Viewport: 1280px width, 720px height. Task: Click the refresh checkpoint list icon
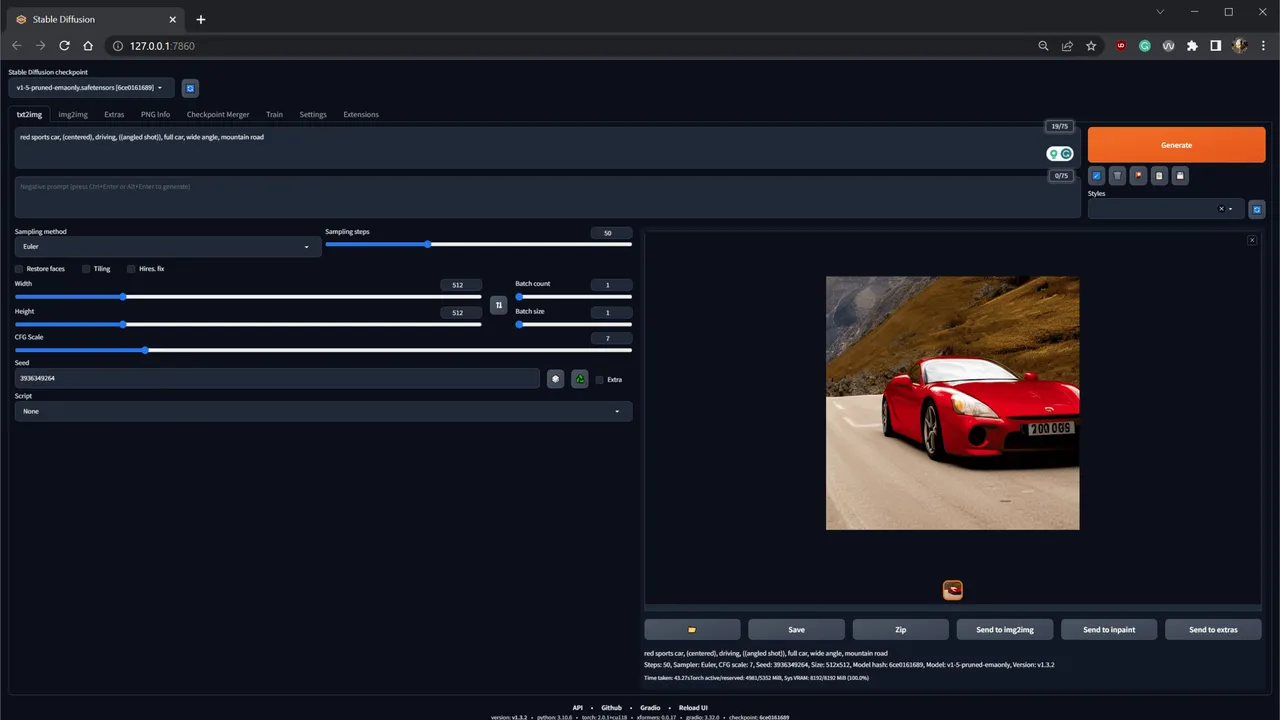[x=190, y=88]
